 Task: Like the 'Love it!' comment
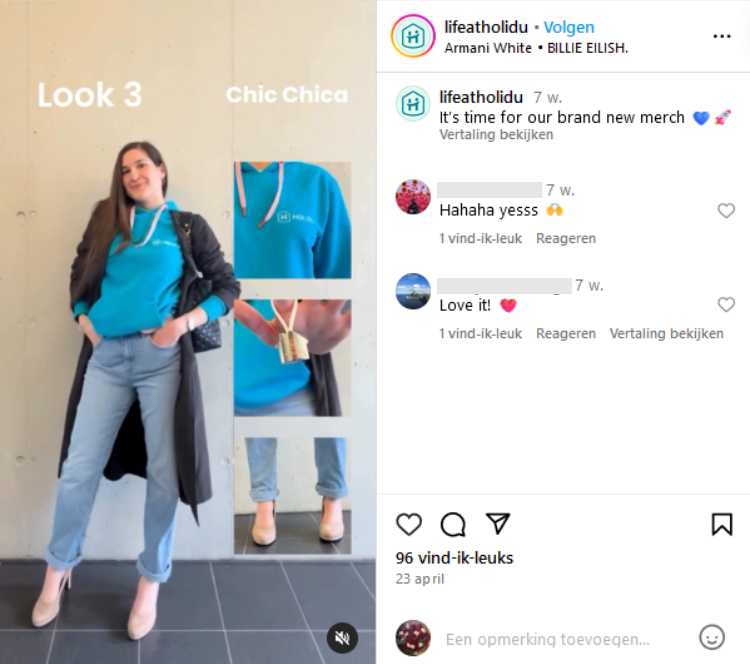pos(726,304)
